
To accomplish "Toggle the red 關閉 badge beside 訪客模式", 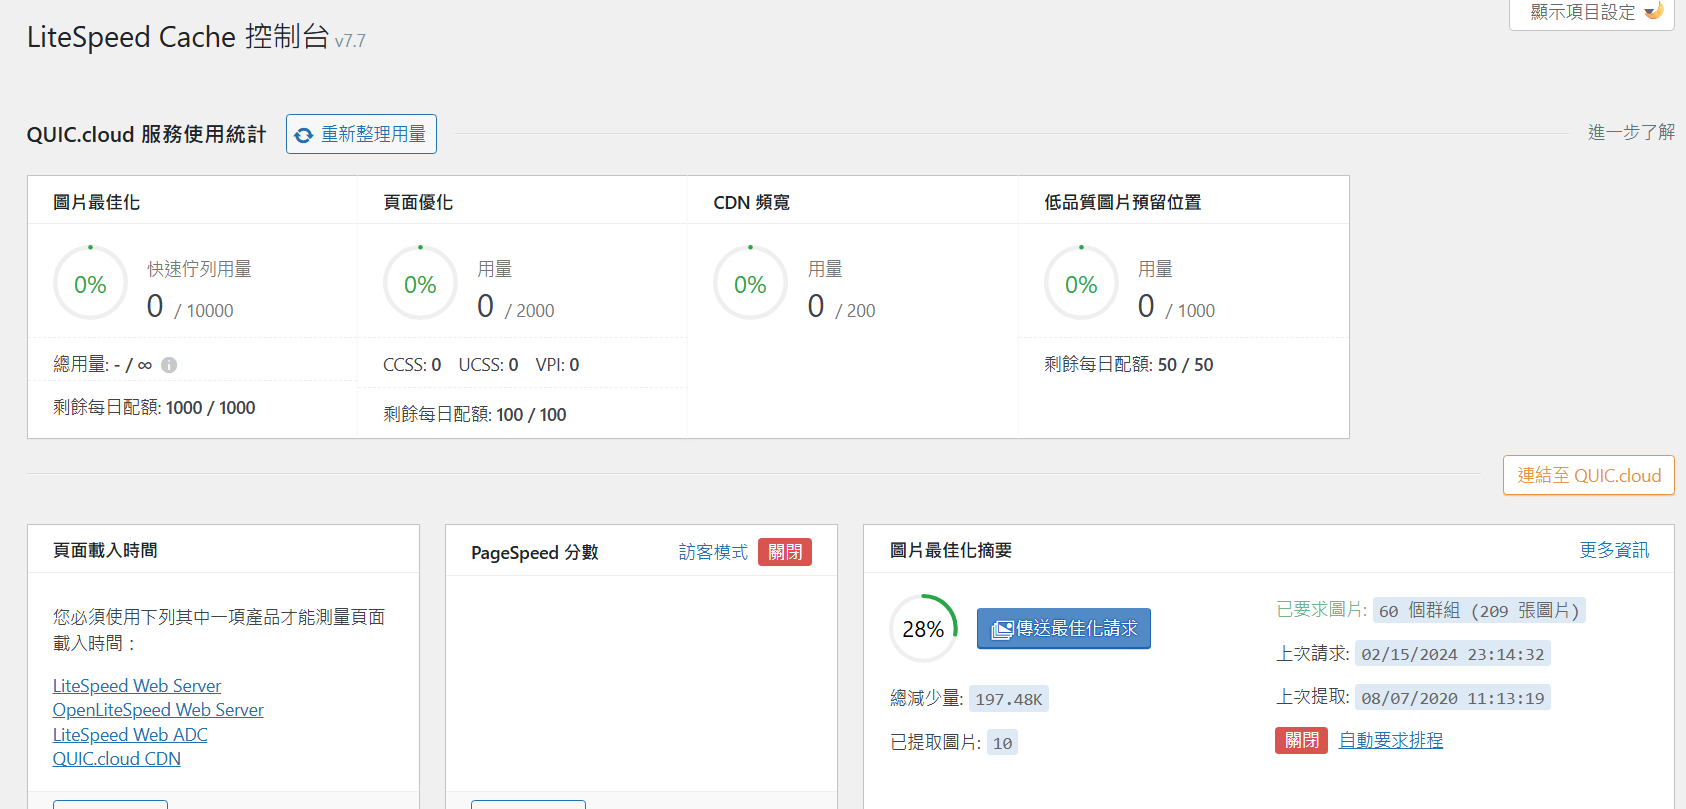I will click(785, 552).
